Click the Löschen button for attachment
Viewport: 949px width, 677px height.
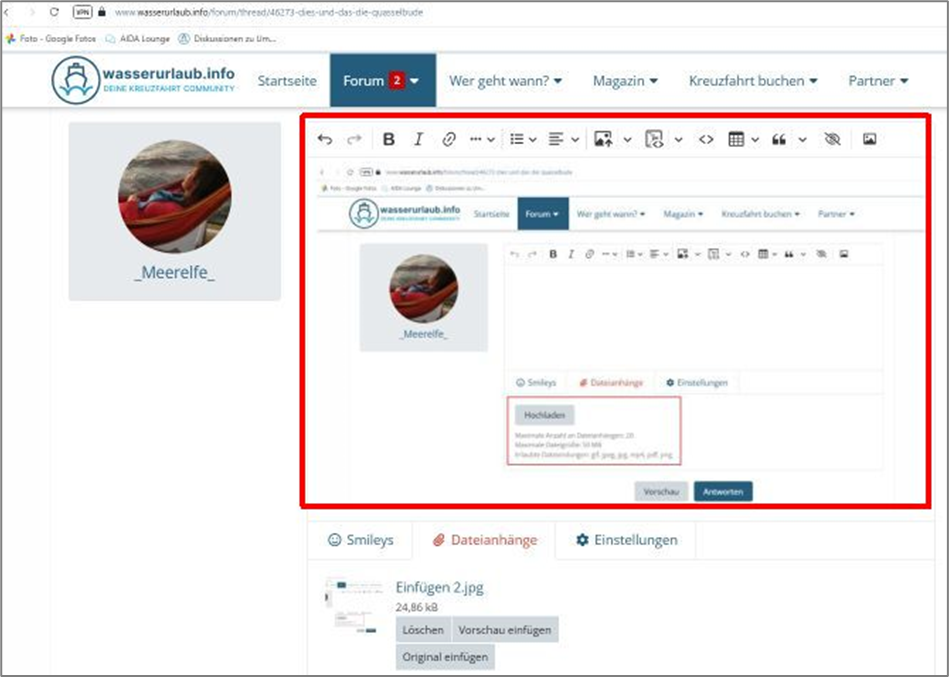(x=423, y=630)
